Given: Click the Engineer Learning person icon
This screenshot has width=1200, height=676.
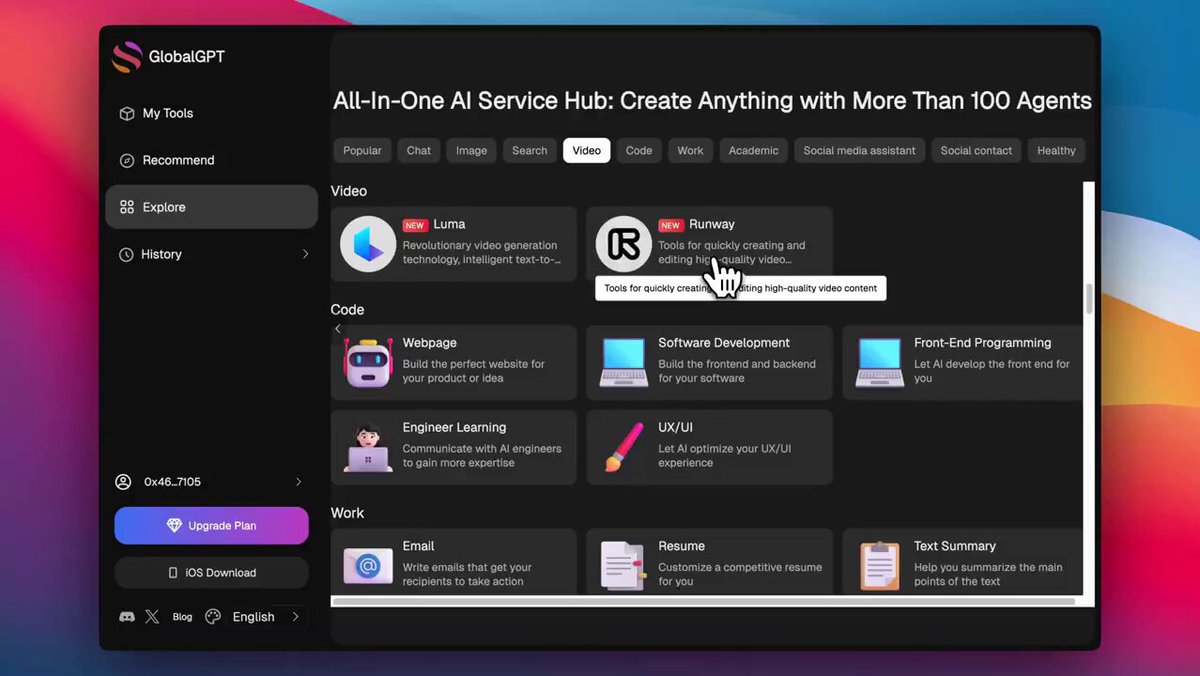Looking at the screenshot, I should coord(368,447).
